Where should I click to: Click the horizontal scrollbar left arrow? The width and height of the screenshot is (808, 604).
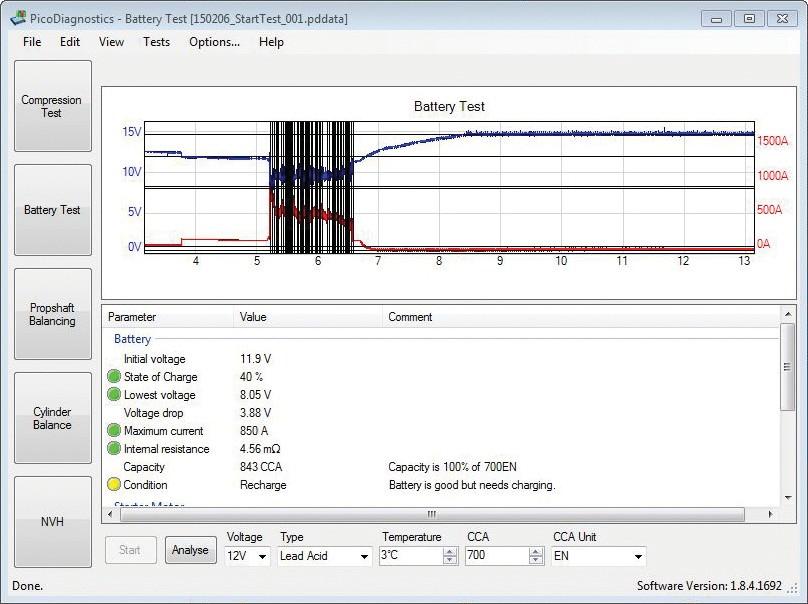pyautogui.click(x=110, y=514)
